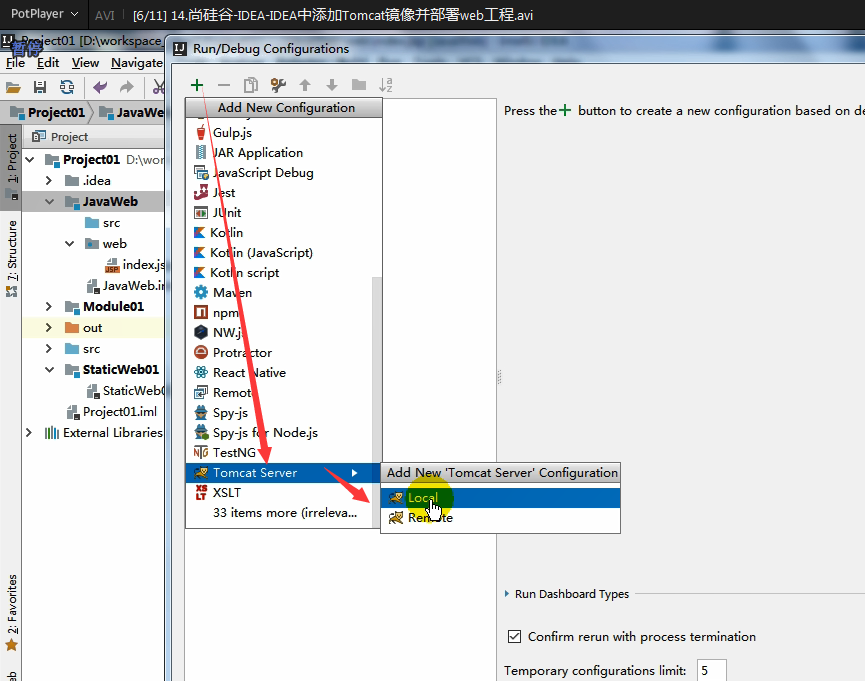Select Project01.iml file in tree

click(x=112, y=412)
